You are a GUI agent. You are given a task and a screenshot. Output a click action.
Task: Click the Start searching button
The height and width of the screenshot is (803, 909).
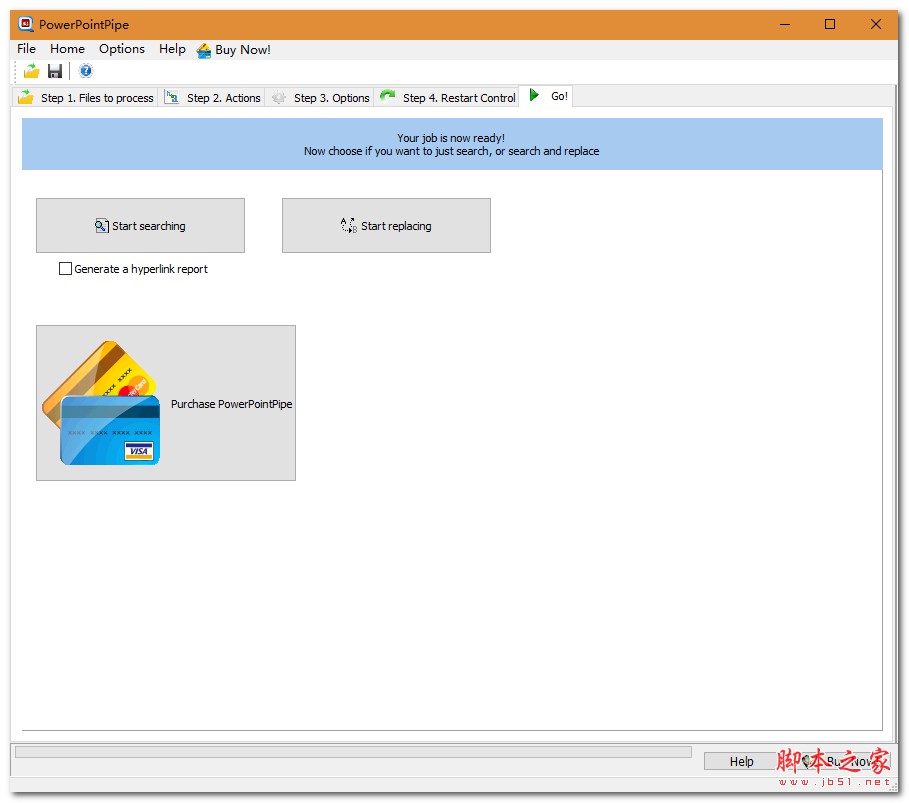[140, 226]
